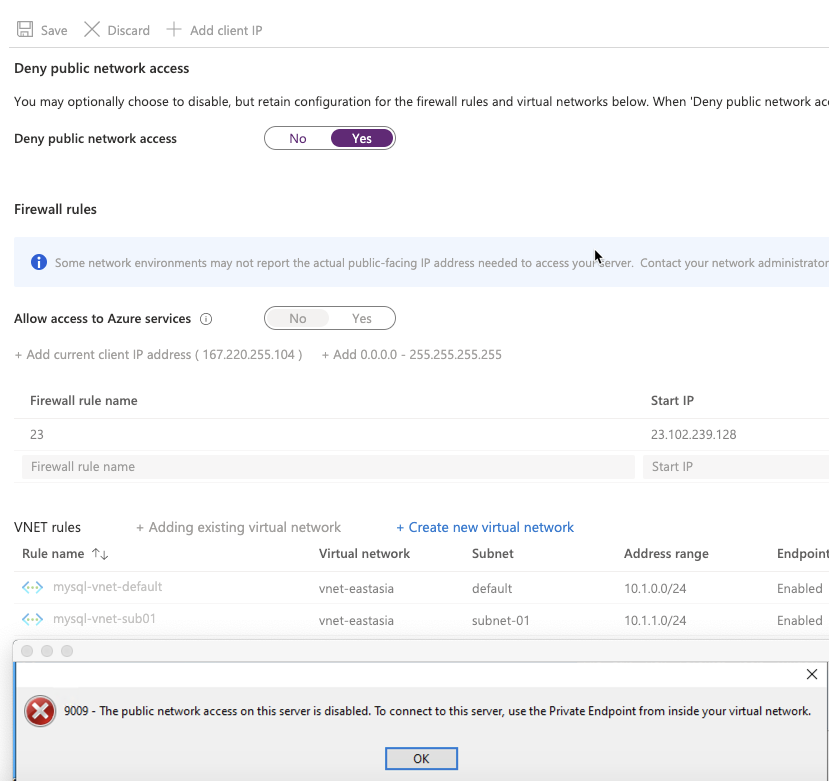Click the blue info icon in the firewall notice
The height and width of the screenshot is (781, 829).
tap(39, 262)
